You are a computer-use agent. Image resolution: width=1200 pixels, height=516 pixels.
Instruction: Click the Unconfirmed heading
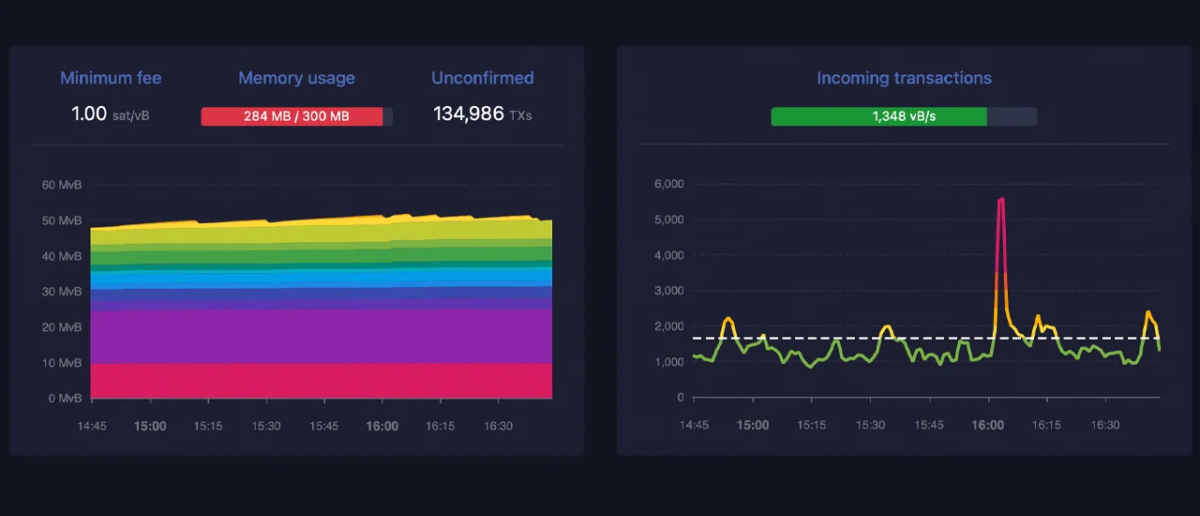(x=482, y=78)
